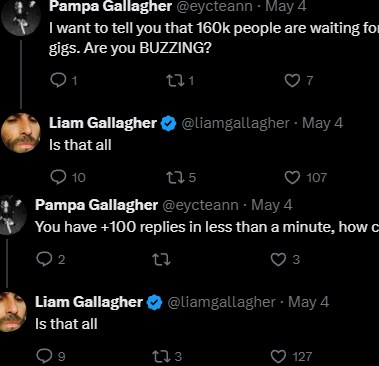Retweet Pampa's 160k people tweet

pos(174,80)
